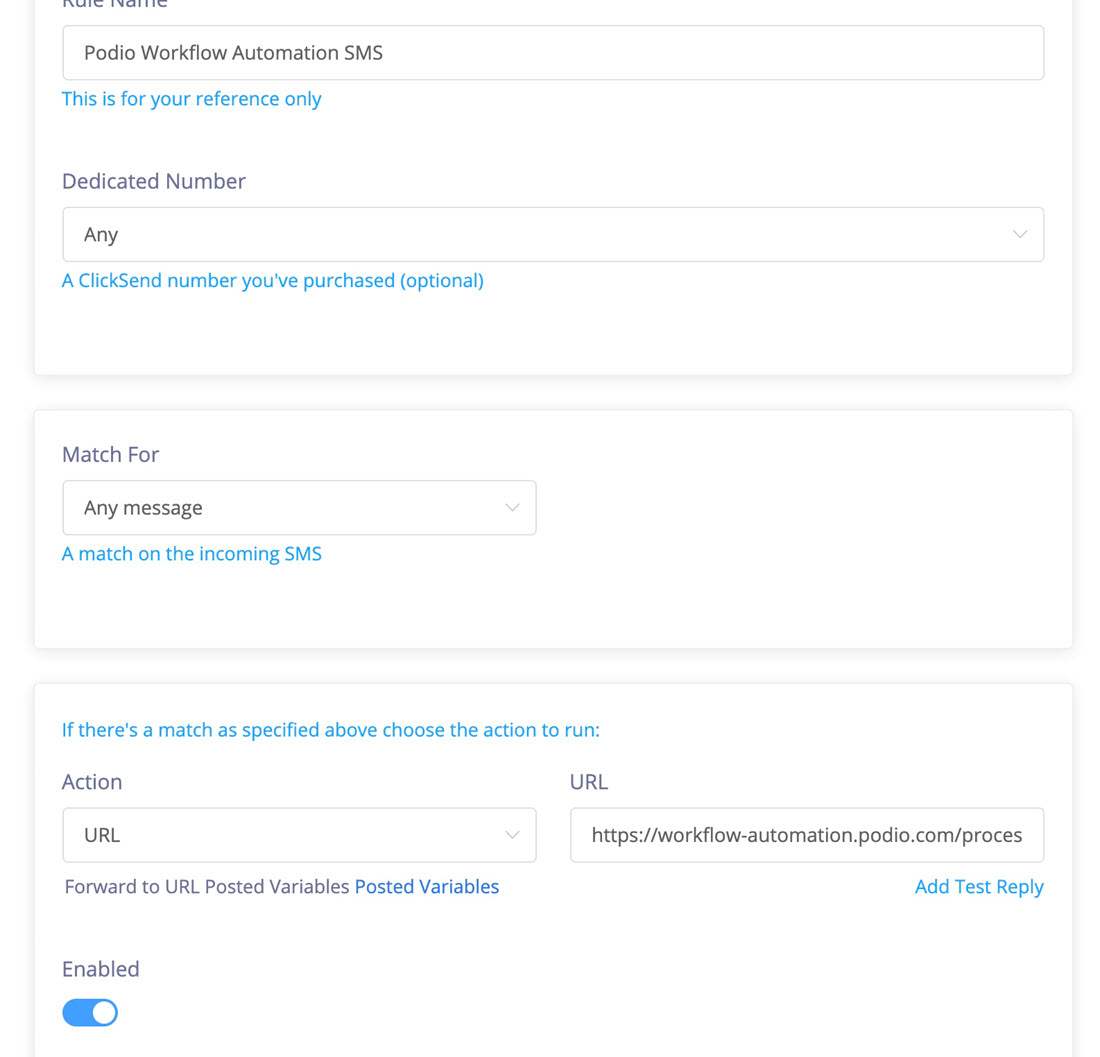Click the ClickSend number purchased hint text
The height and width of the screenshot is (1057, 1100).
[x=272, y=280]
